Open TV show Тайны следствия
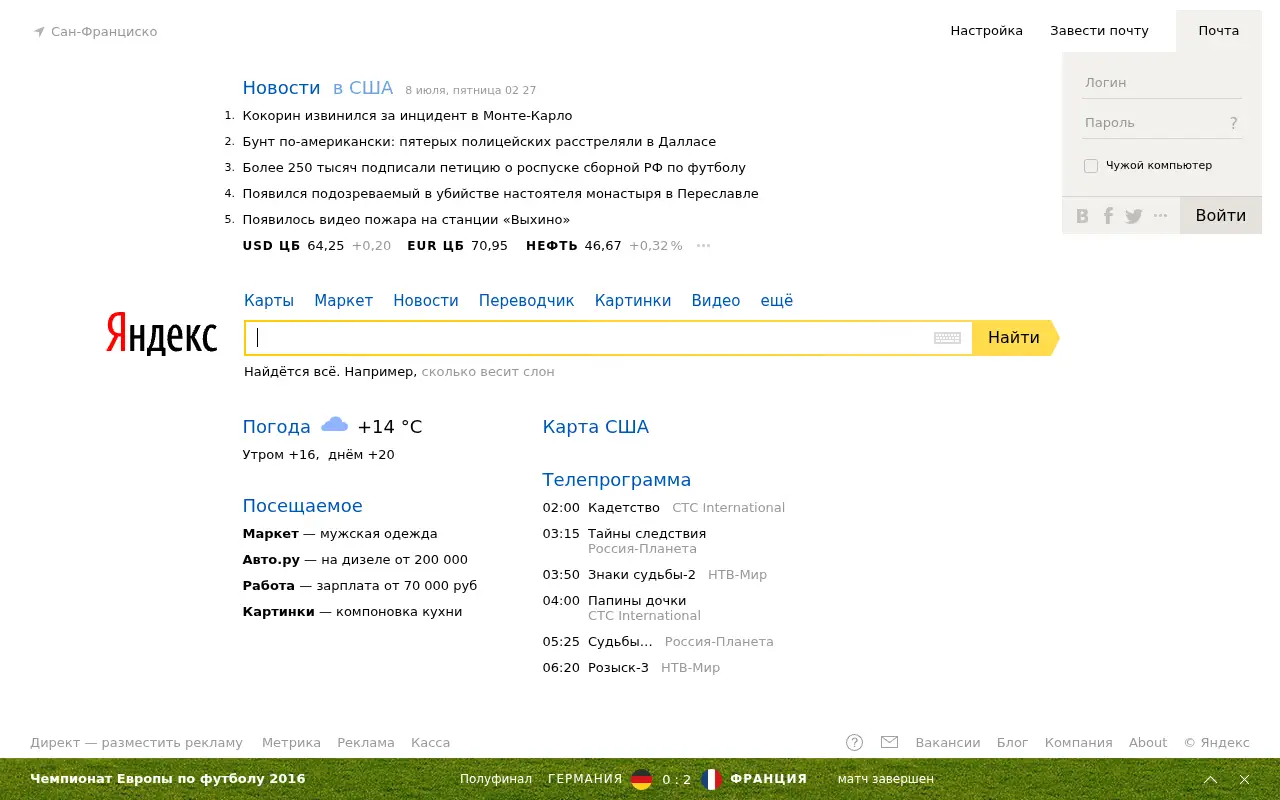Screen dimensions: 1280x800 pos(647,534)
